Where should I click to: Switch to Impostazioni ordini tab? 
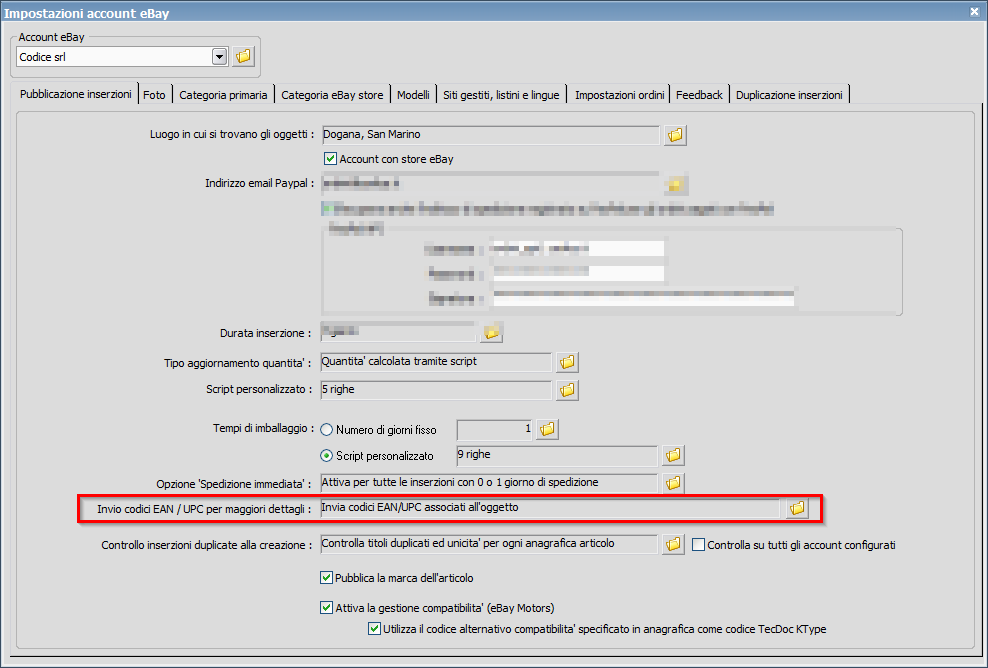(619, 95)
